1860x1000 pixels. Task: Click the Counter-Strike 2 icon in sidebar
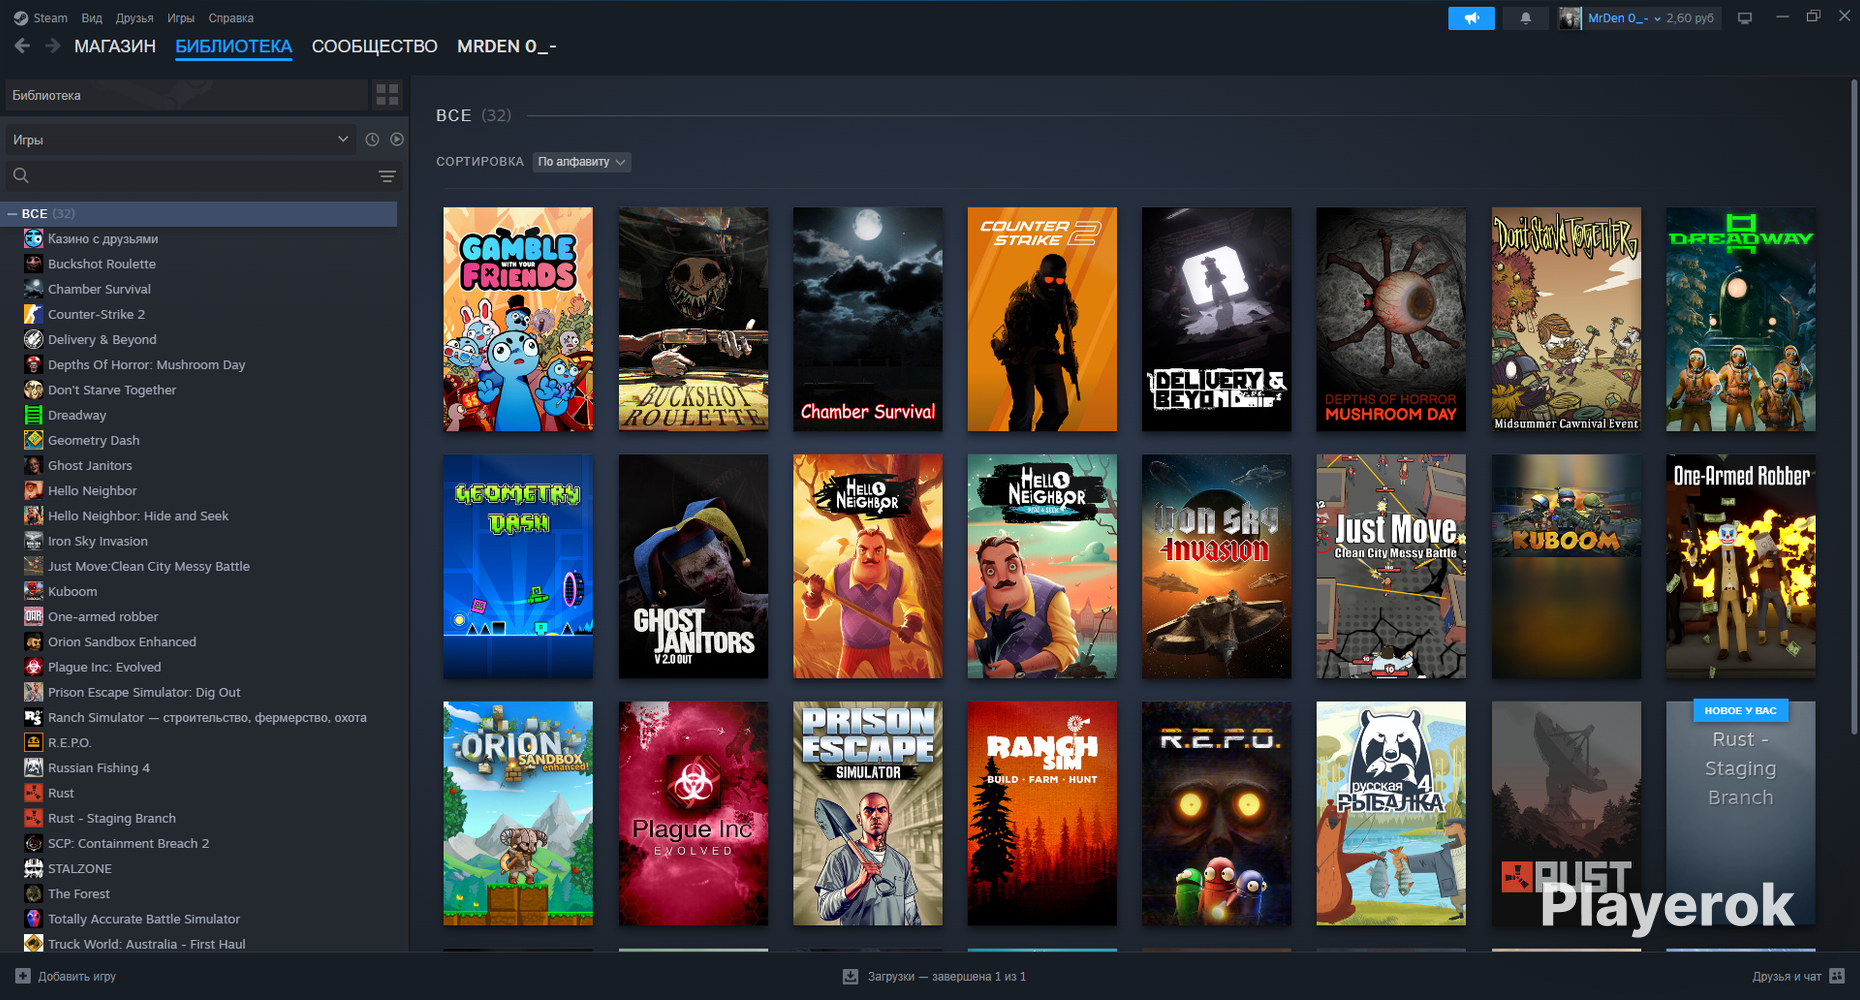[x=33, y=314]
